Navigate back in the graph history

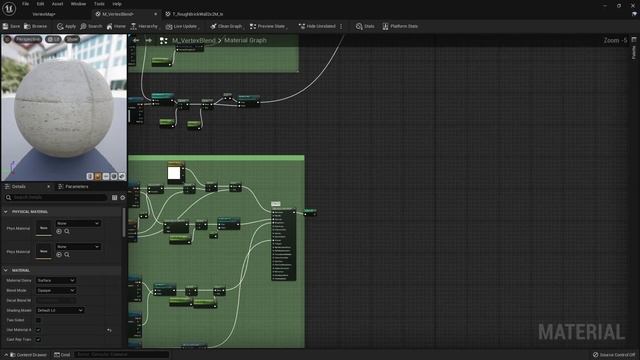pyautogui.click(x=136, y=40)
